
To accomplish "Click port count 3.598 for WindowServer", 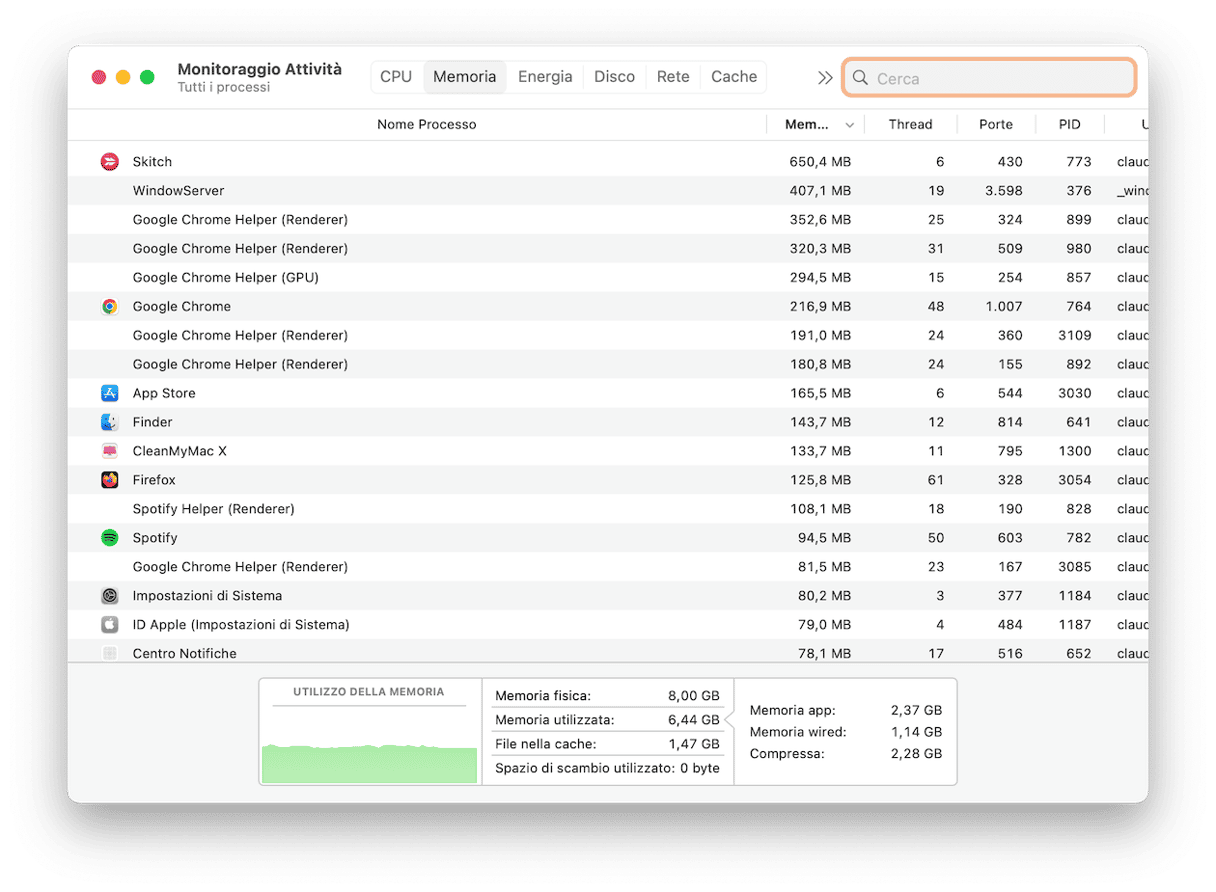I will 1003,191.
